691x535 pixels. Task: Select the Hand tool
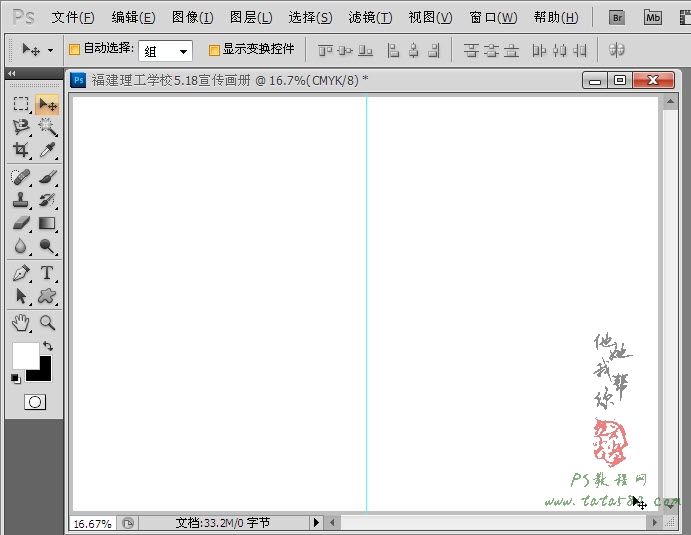point(21,323)
